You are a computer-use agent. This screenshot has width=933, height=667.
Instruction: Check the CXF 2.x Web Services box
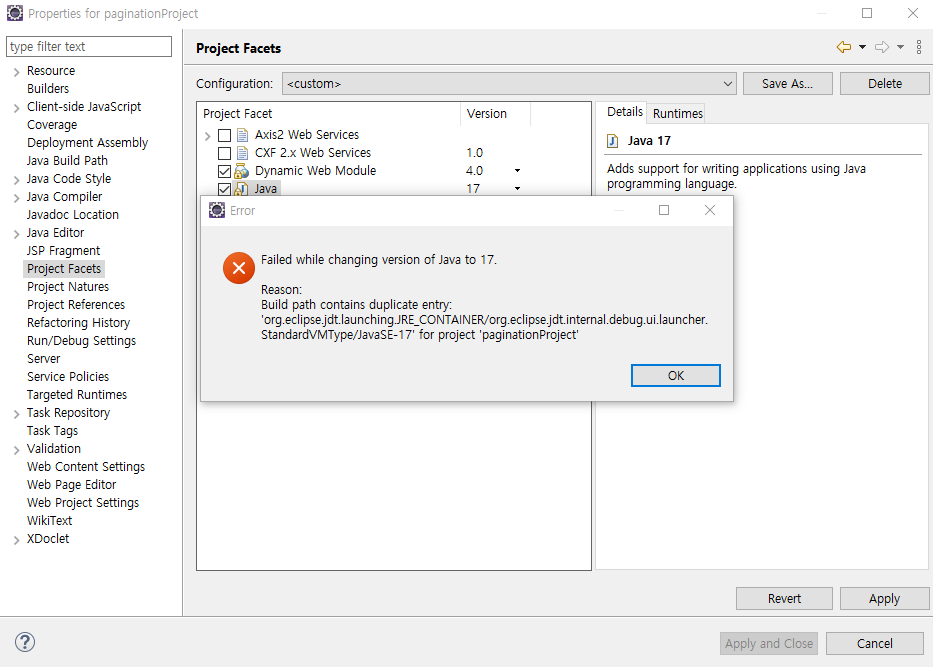coord(224,154)
